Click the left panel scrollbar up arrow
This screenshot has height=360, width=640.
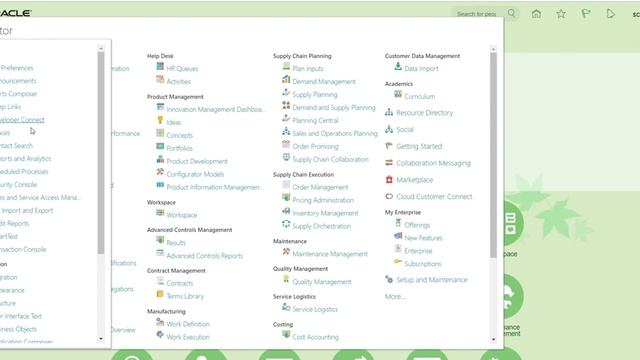pyautogui.click(x=101, y=49)
